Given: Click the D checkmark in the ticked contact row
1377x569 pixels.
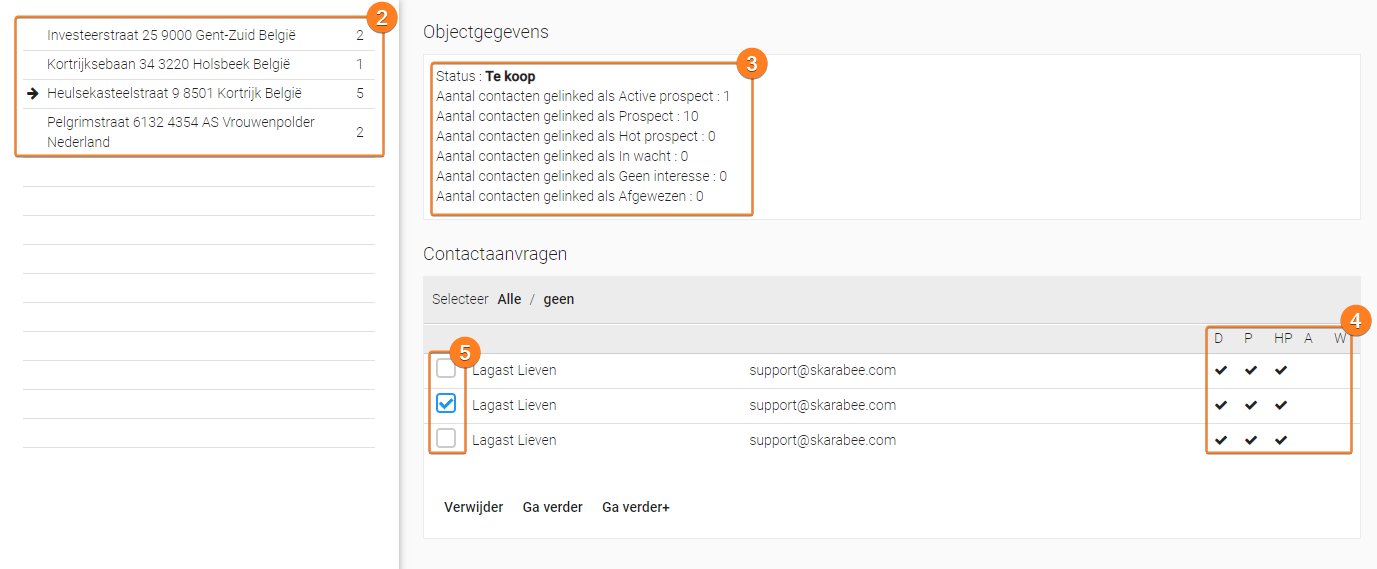Looking at the screenshot, I should (1220, 406).
